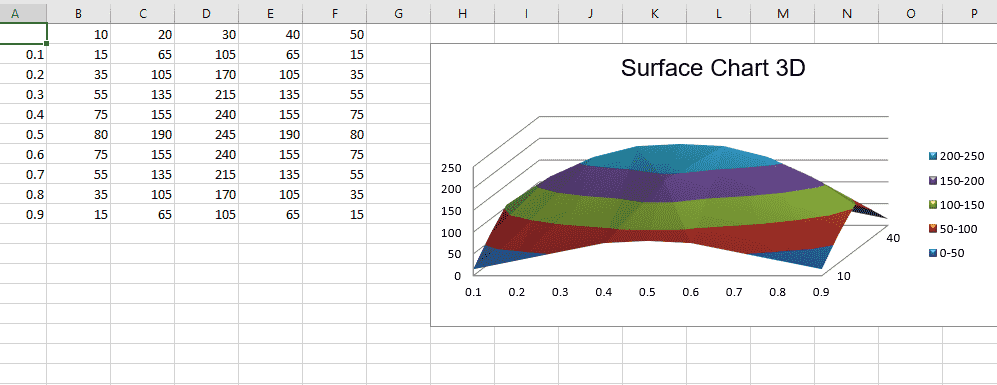Click cell 170 in the 0.8 row
The height and width of the screenshot is (385, 997).
[x=206, y=195]
